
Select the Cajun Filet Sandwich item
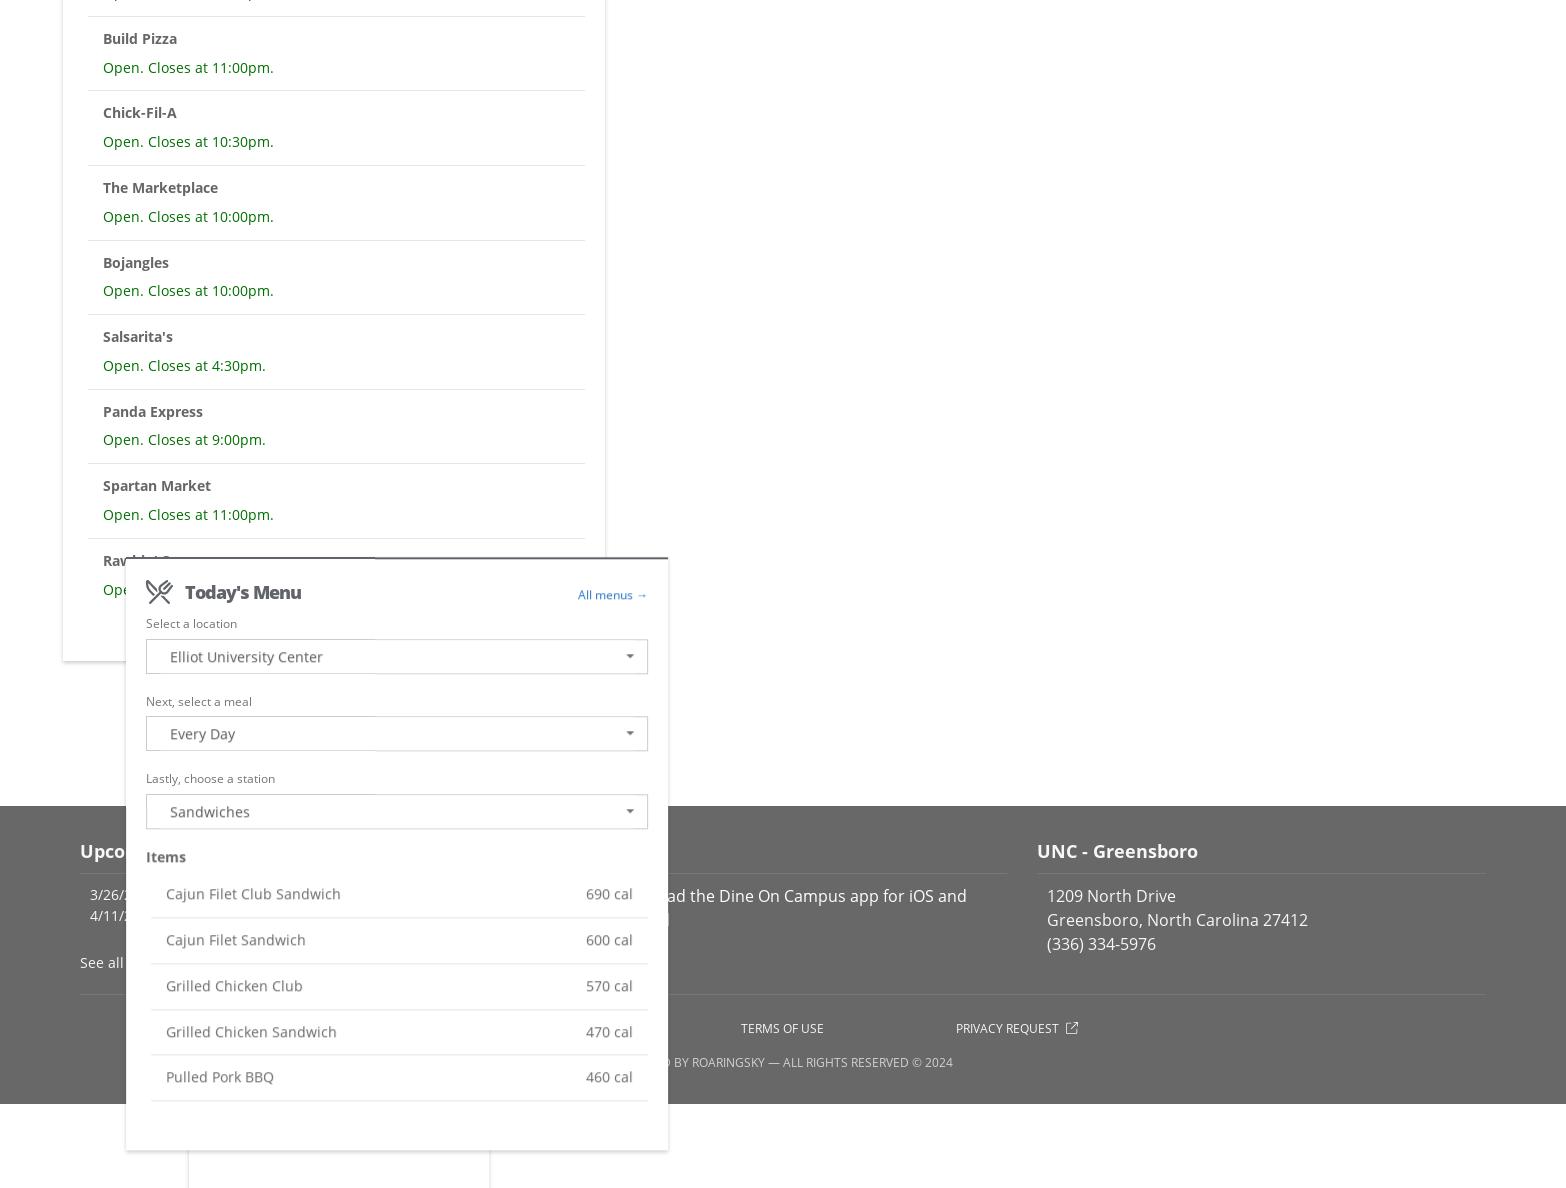[236, 940]
